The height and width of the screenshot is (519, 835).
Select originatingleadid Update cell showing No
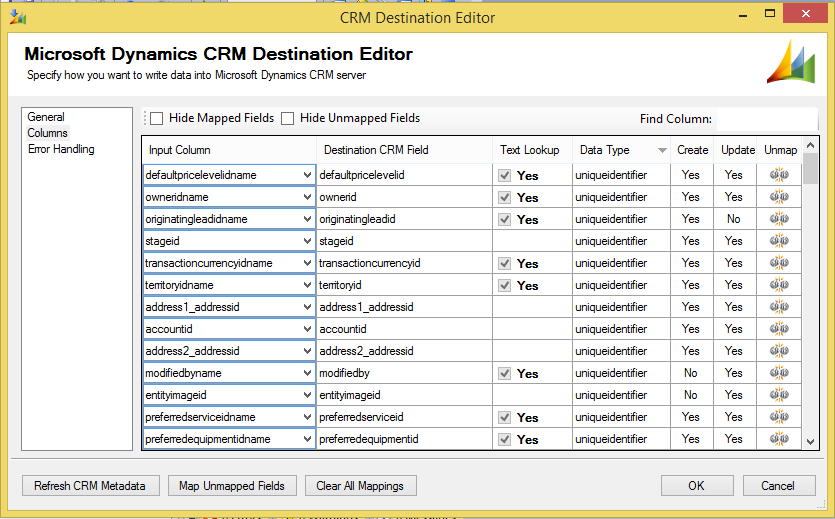tap(735, 219)
